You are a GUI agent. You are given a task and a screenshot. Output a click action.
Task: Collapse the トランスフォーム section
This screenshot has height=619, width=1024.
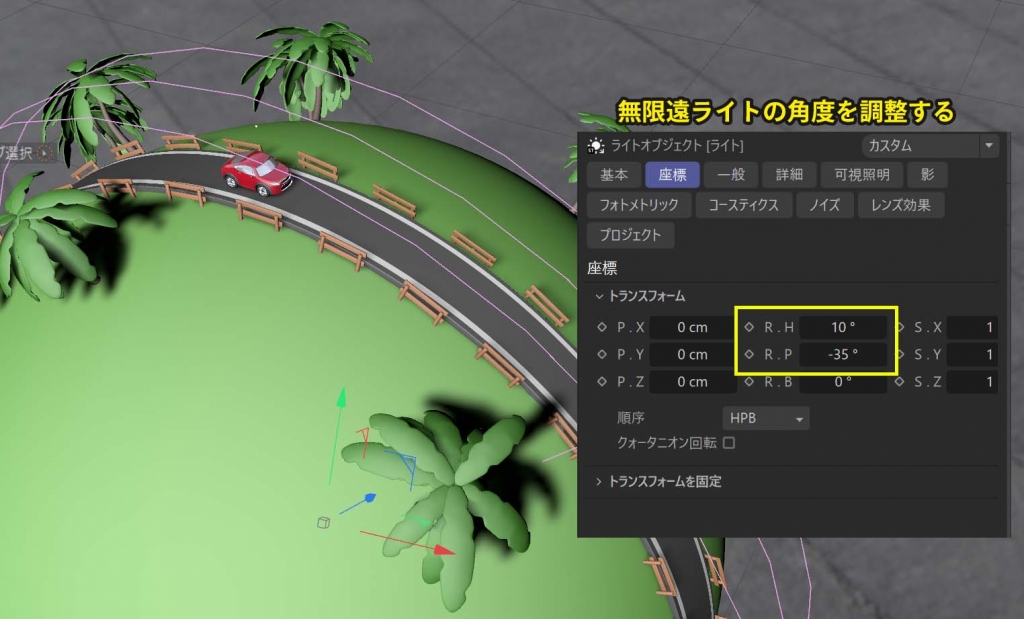tap(599, 296)
